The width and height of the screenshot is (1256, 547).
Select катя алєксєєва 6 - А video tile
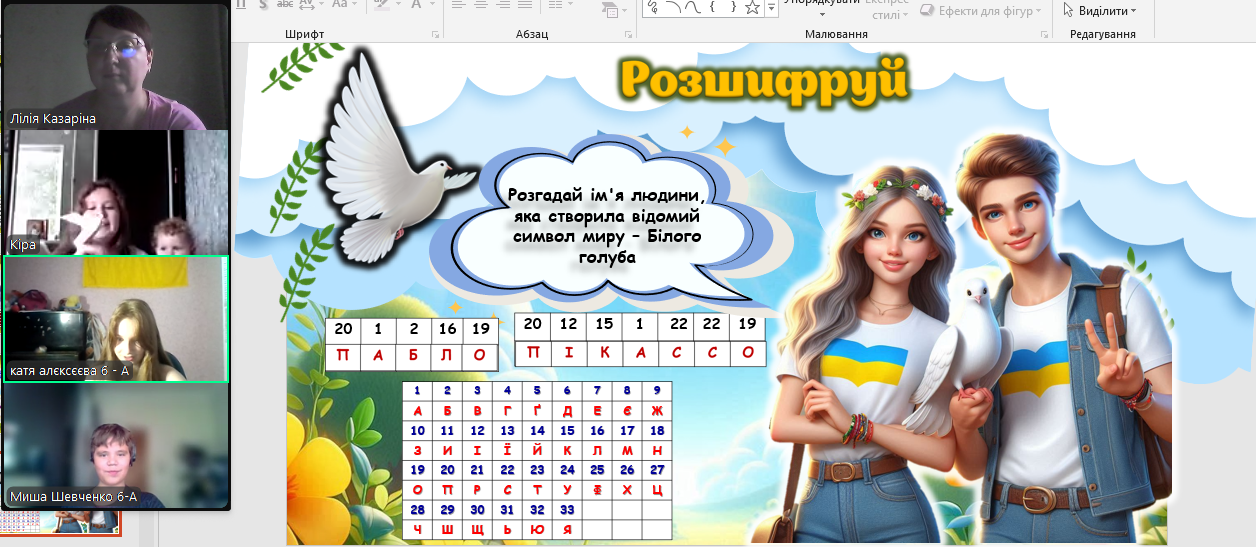tap(116, 319)
